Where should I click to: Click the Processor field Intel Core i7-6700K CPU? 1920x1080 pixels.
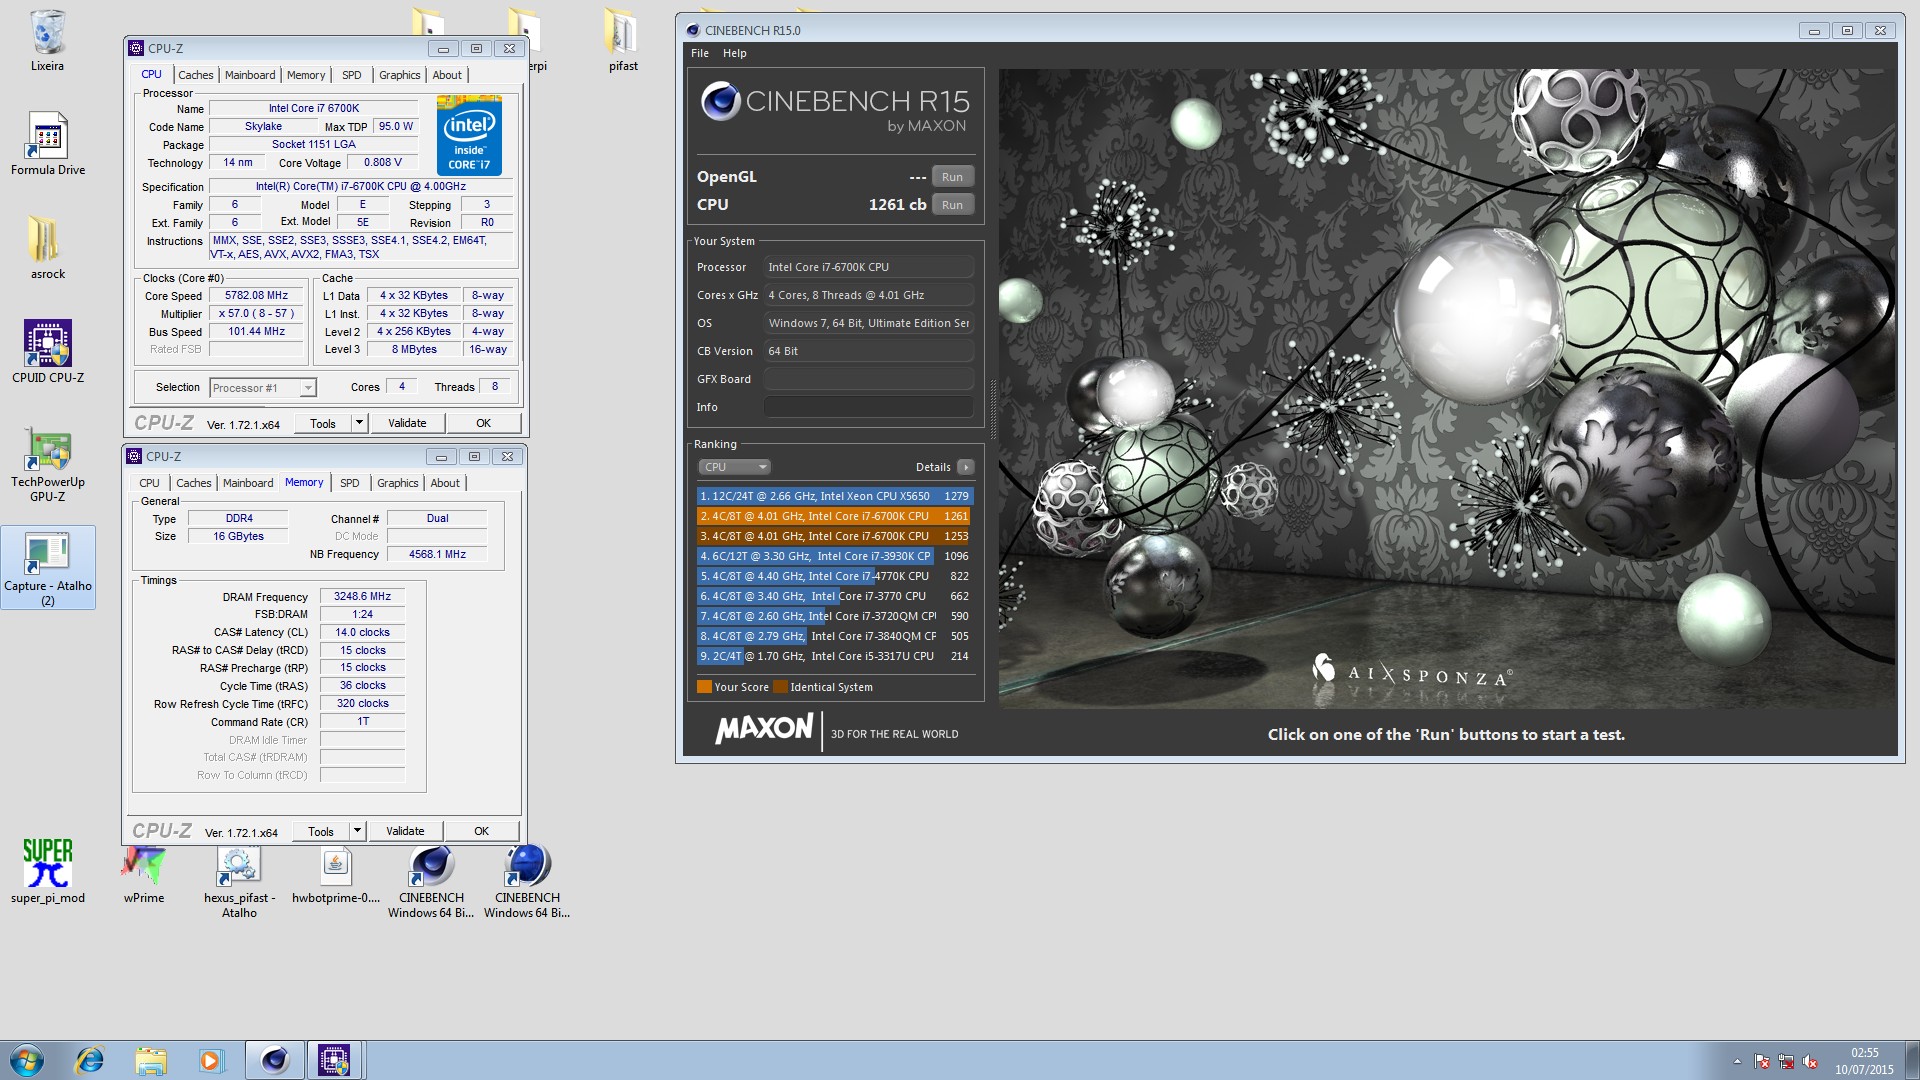tap(868, 267)
